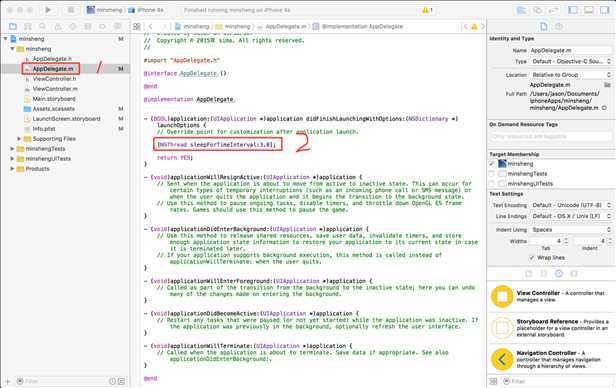The image size is (616, 388).
Task: Toggle the Wrap lines checkbox
Action: tap(532, 258)
